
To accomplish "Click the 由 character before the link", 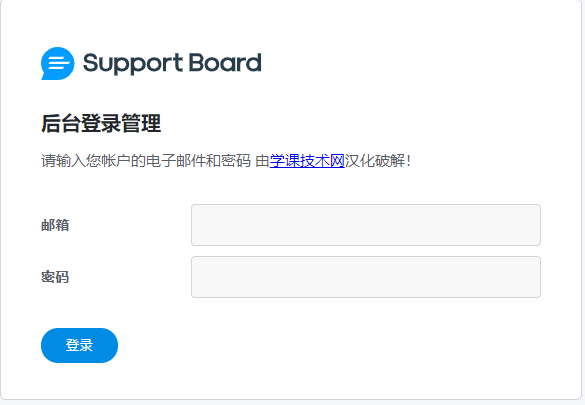I will (x=262, y=161).
